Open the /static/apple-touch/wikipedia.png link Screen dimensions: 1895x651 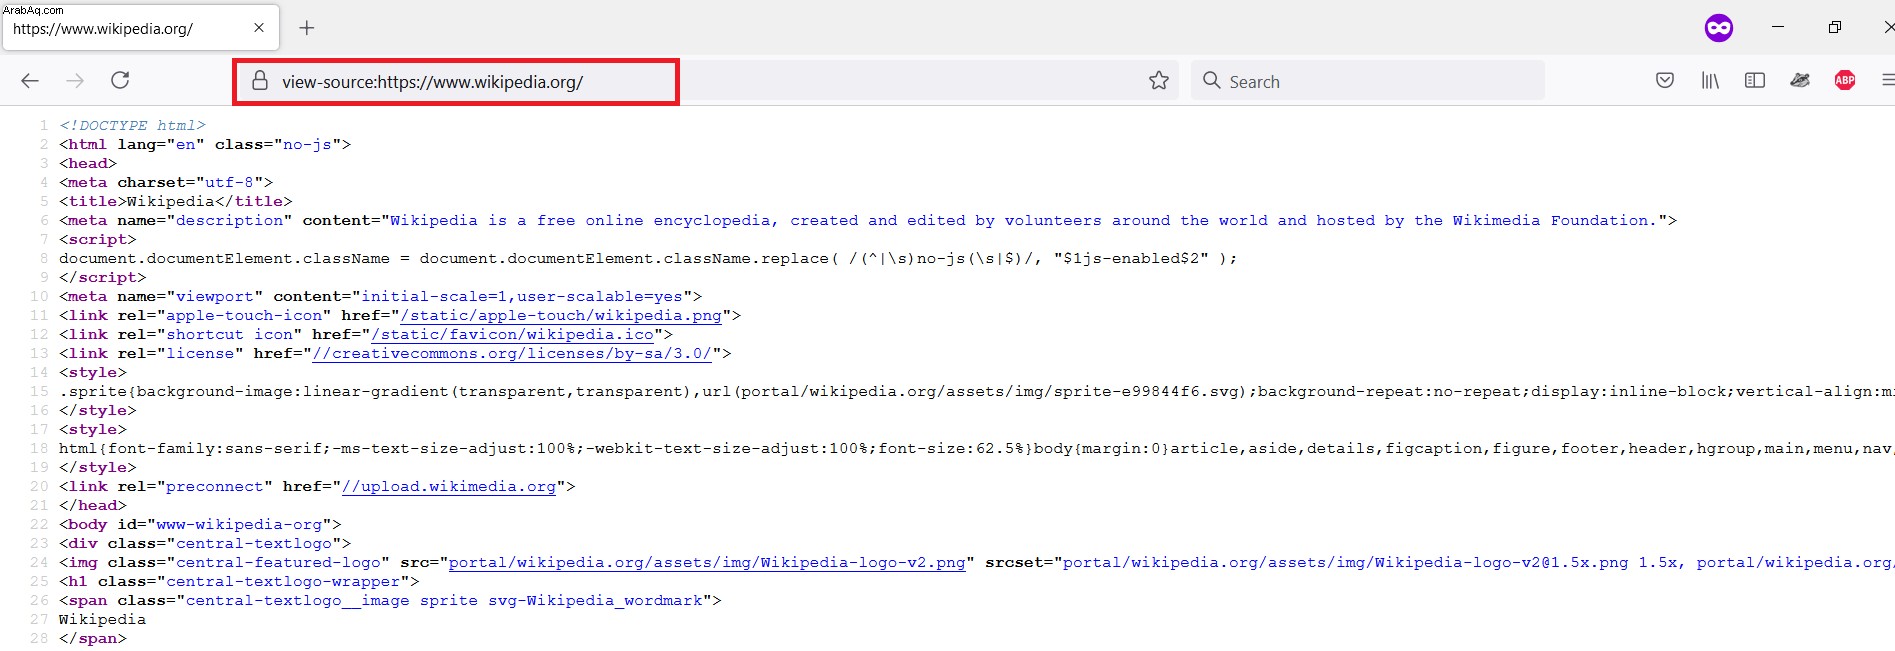pyautogui.click(x=561, y=315)
